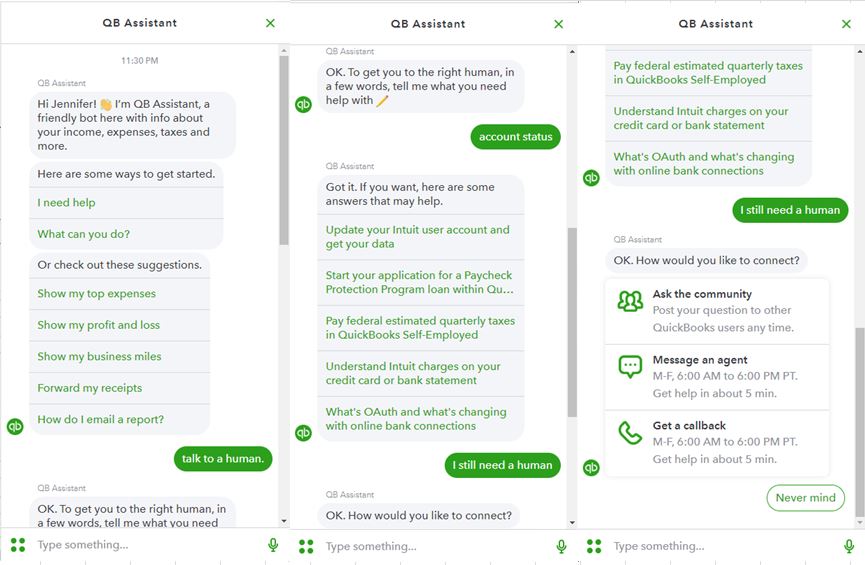Click the microphone icon in the right chat panel
Viewport: 865px width, 565px height.
pos(849,546)
